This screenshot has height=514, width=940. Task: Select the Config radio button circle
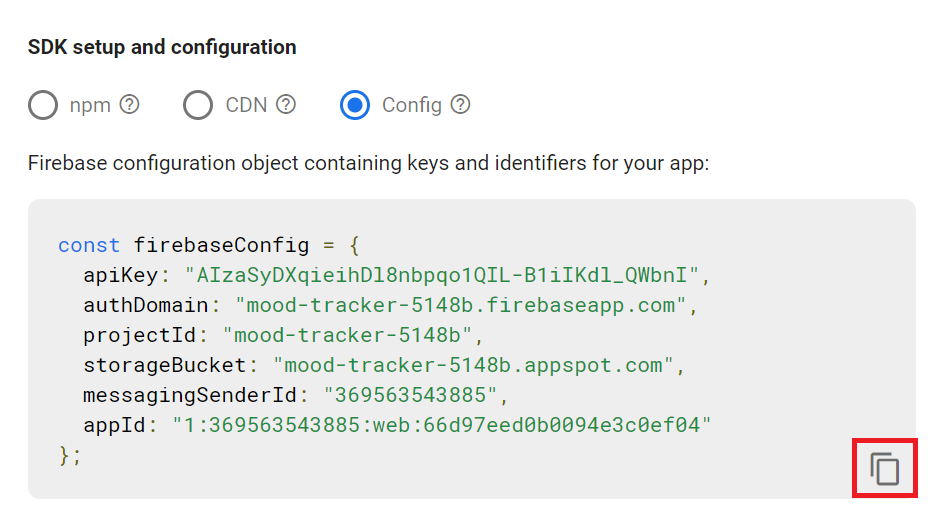pyautogui.click(x=355, y=105)
